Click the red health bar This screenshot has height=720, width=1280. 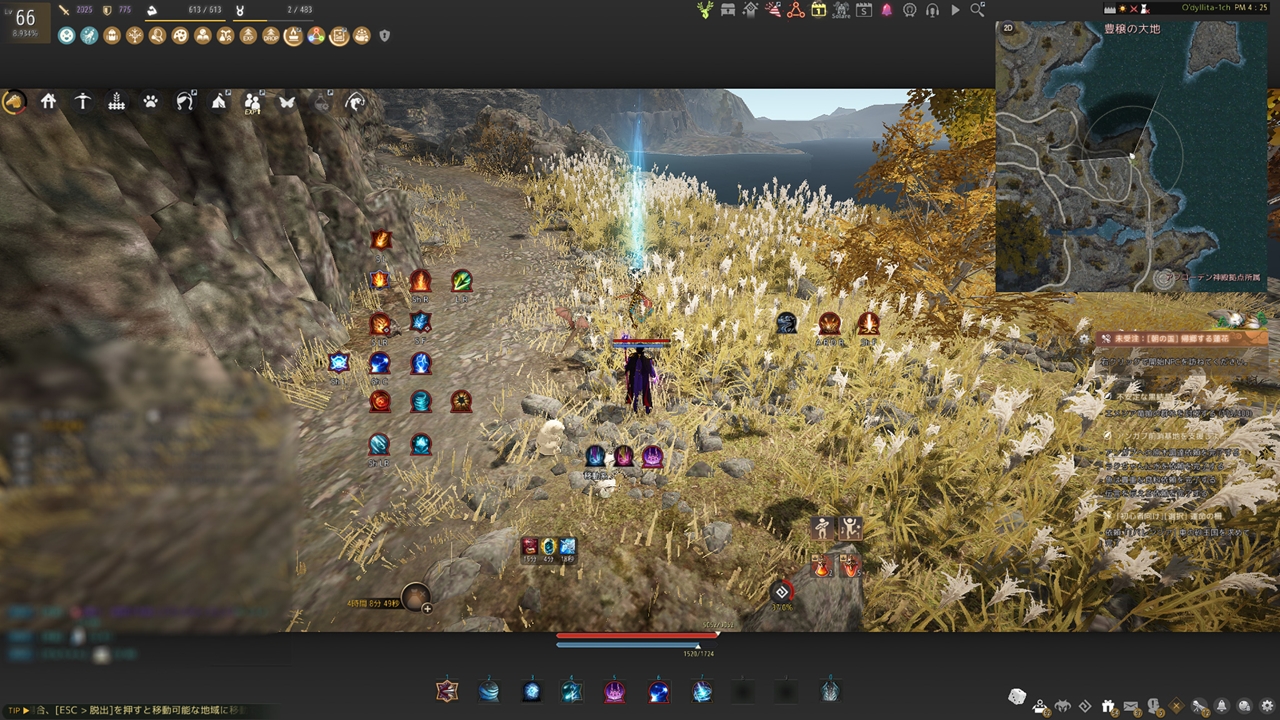637,635
